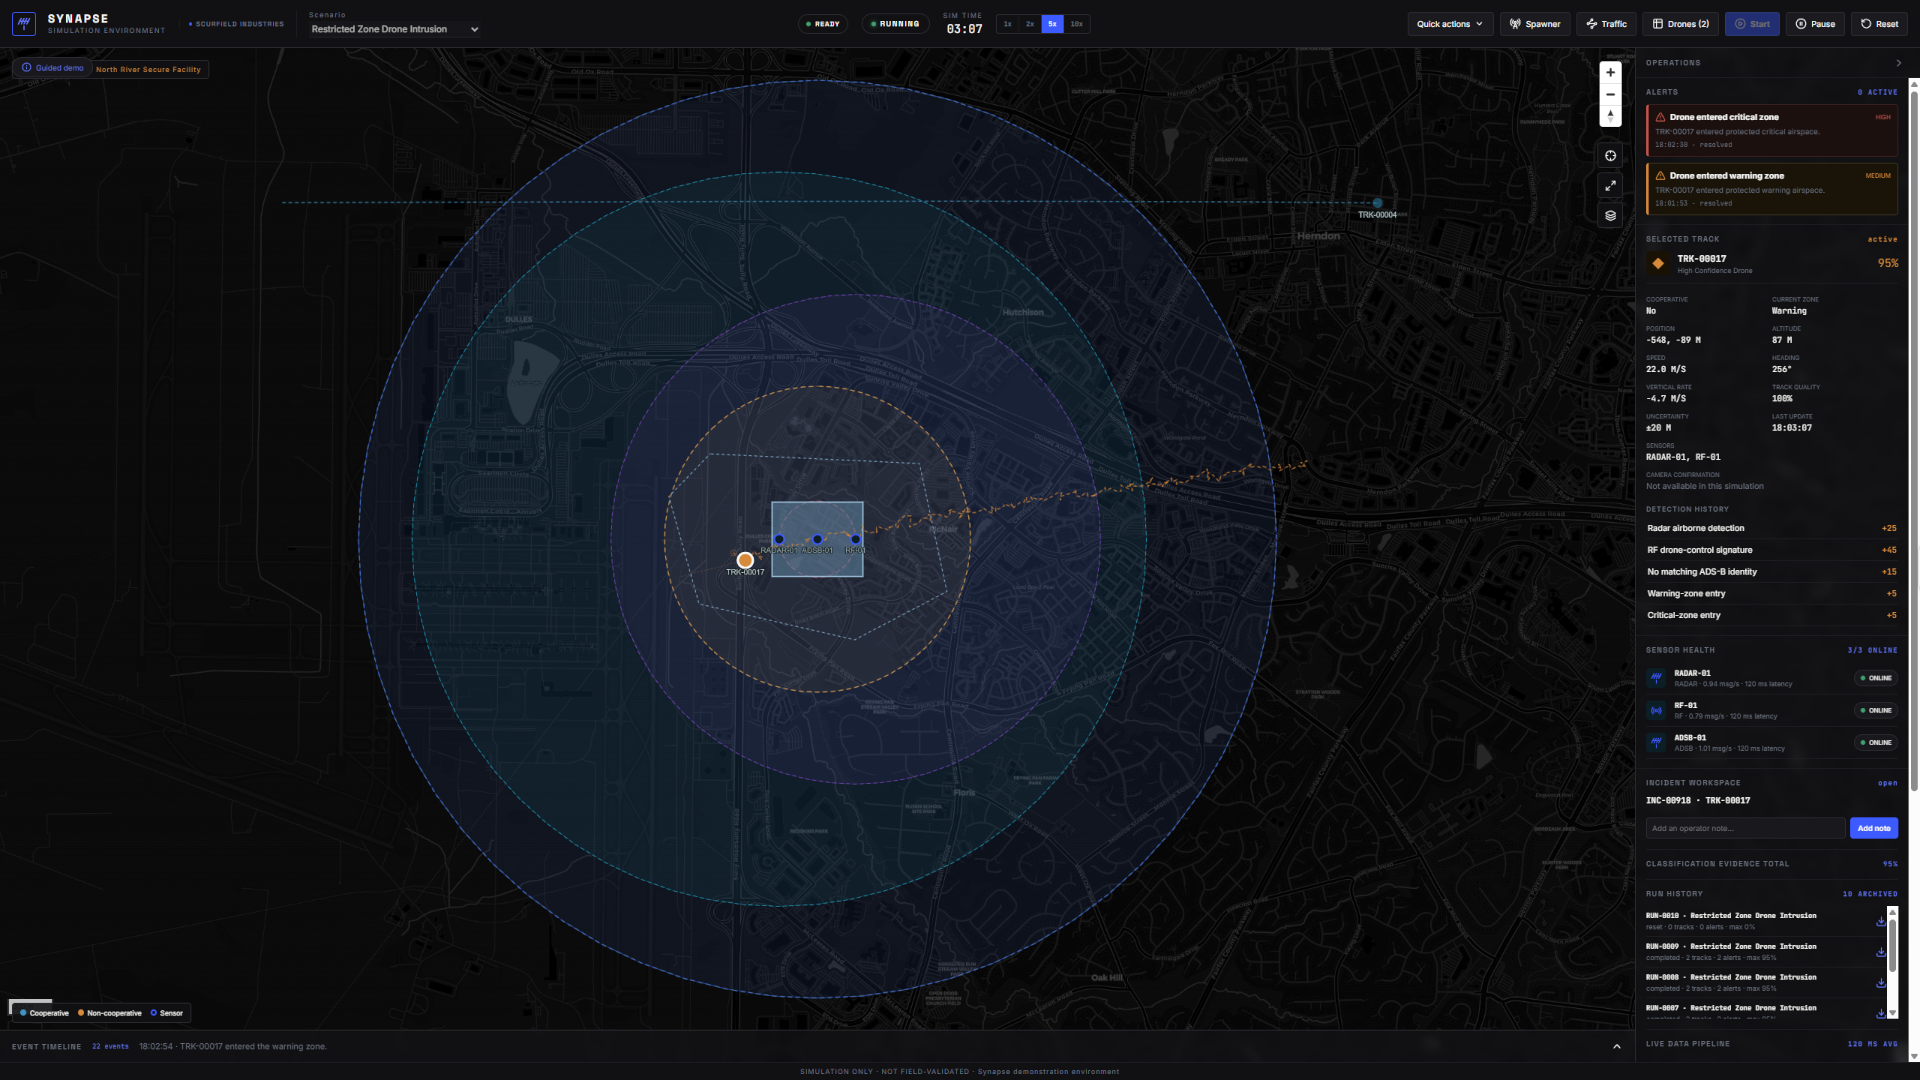Viewport: 1920px width, 1080px height.
Task: Select the Radar airborne detection row
Action: tap(1772, 528)
